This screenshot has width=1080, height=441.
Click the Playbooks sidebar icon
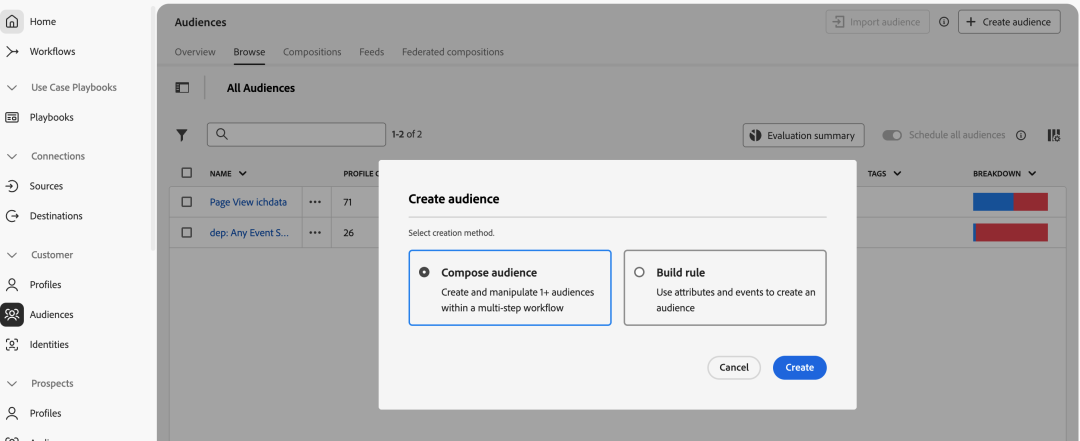pos(12,117)
